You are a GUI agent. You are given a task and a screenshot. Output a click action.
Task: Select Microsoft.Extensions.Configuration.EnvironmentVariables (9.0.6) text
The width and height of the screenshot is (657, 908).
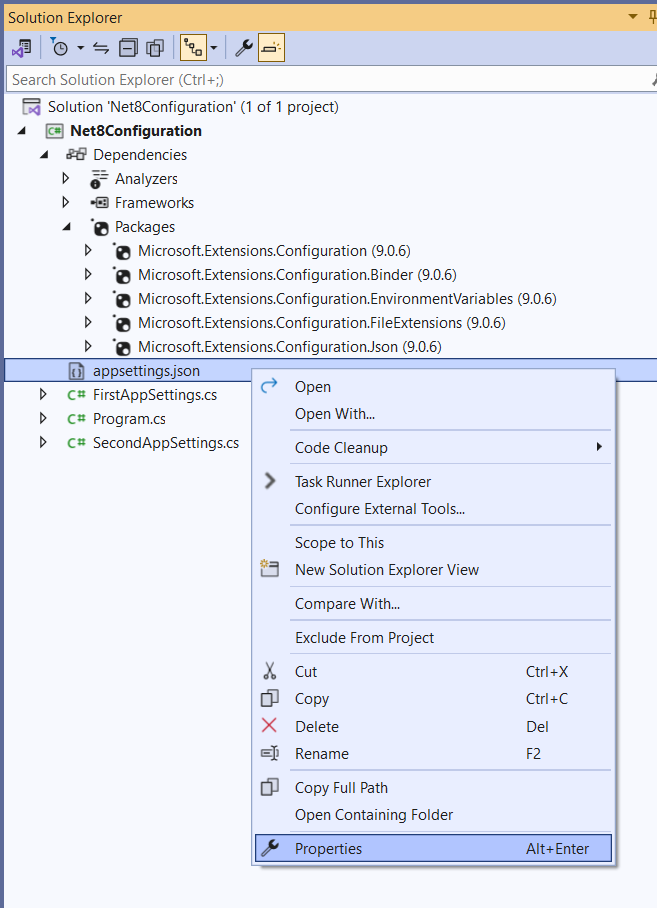[347, 299]
